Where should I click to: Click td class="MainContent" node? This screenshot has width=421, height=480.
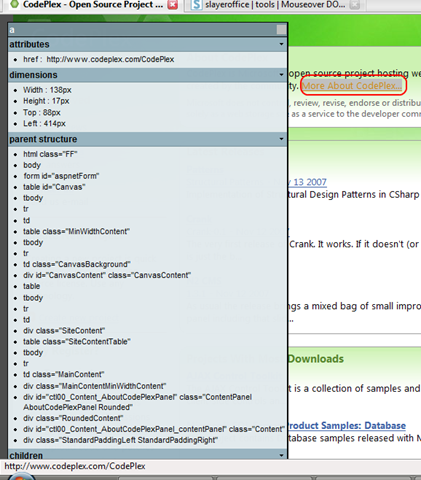point(64,375)
